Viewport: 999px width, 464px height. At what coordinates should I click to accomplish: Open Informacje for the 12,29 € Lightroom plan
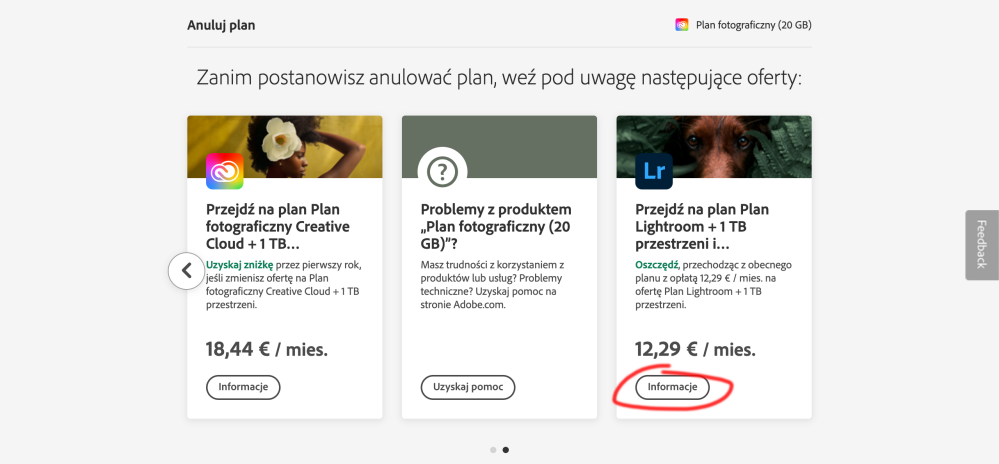point(672,387)
